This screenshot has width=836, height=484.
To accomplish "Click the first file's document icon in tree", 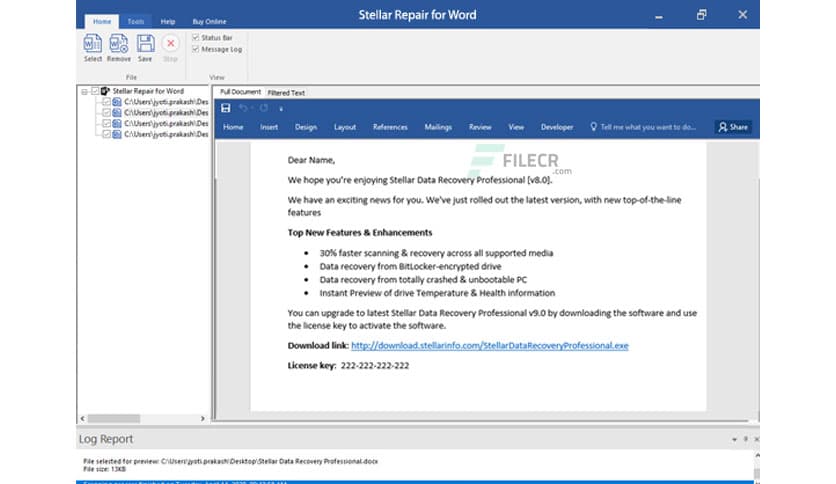I will pos(117,102).
